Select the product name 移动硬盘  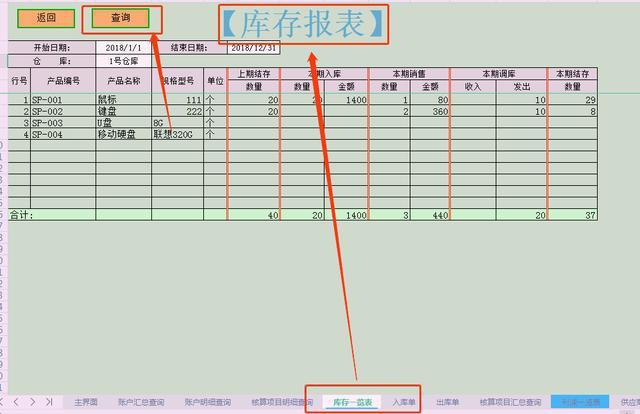124,134
